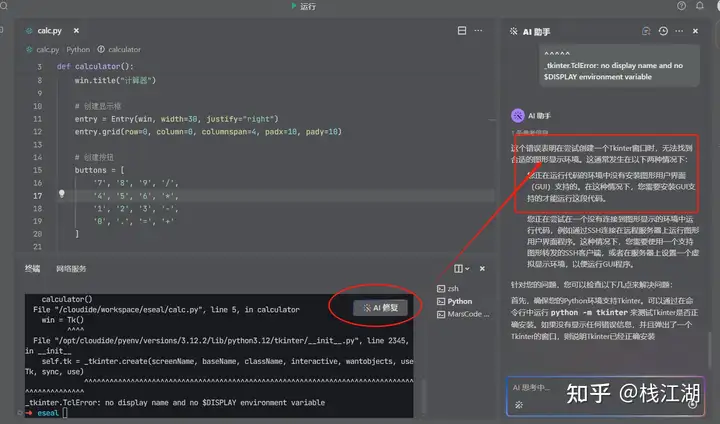720x424 pixels.
Task: Click the MarsCode terminal icon
Action: [x=441, y=314]
